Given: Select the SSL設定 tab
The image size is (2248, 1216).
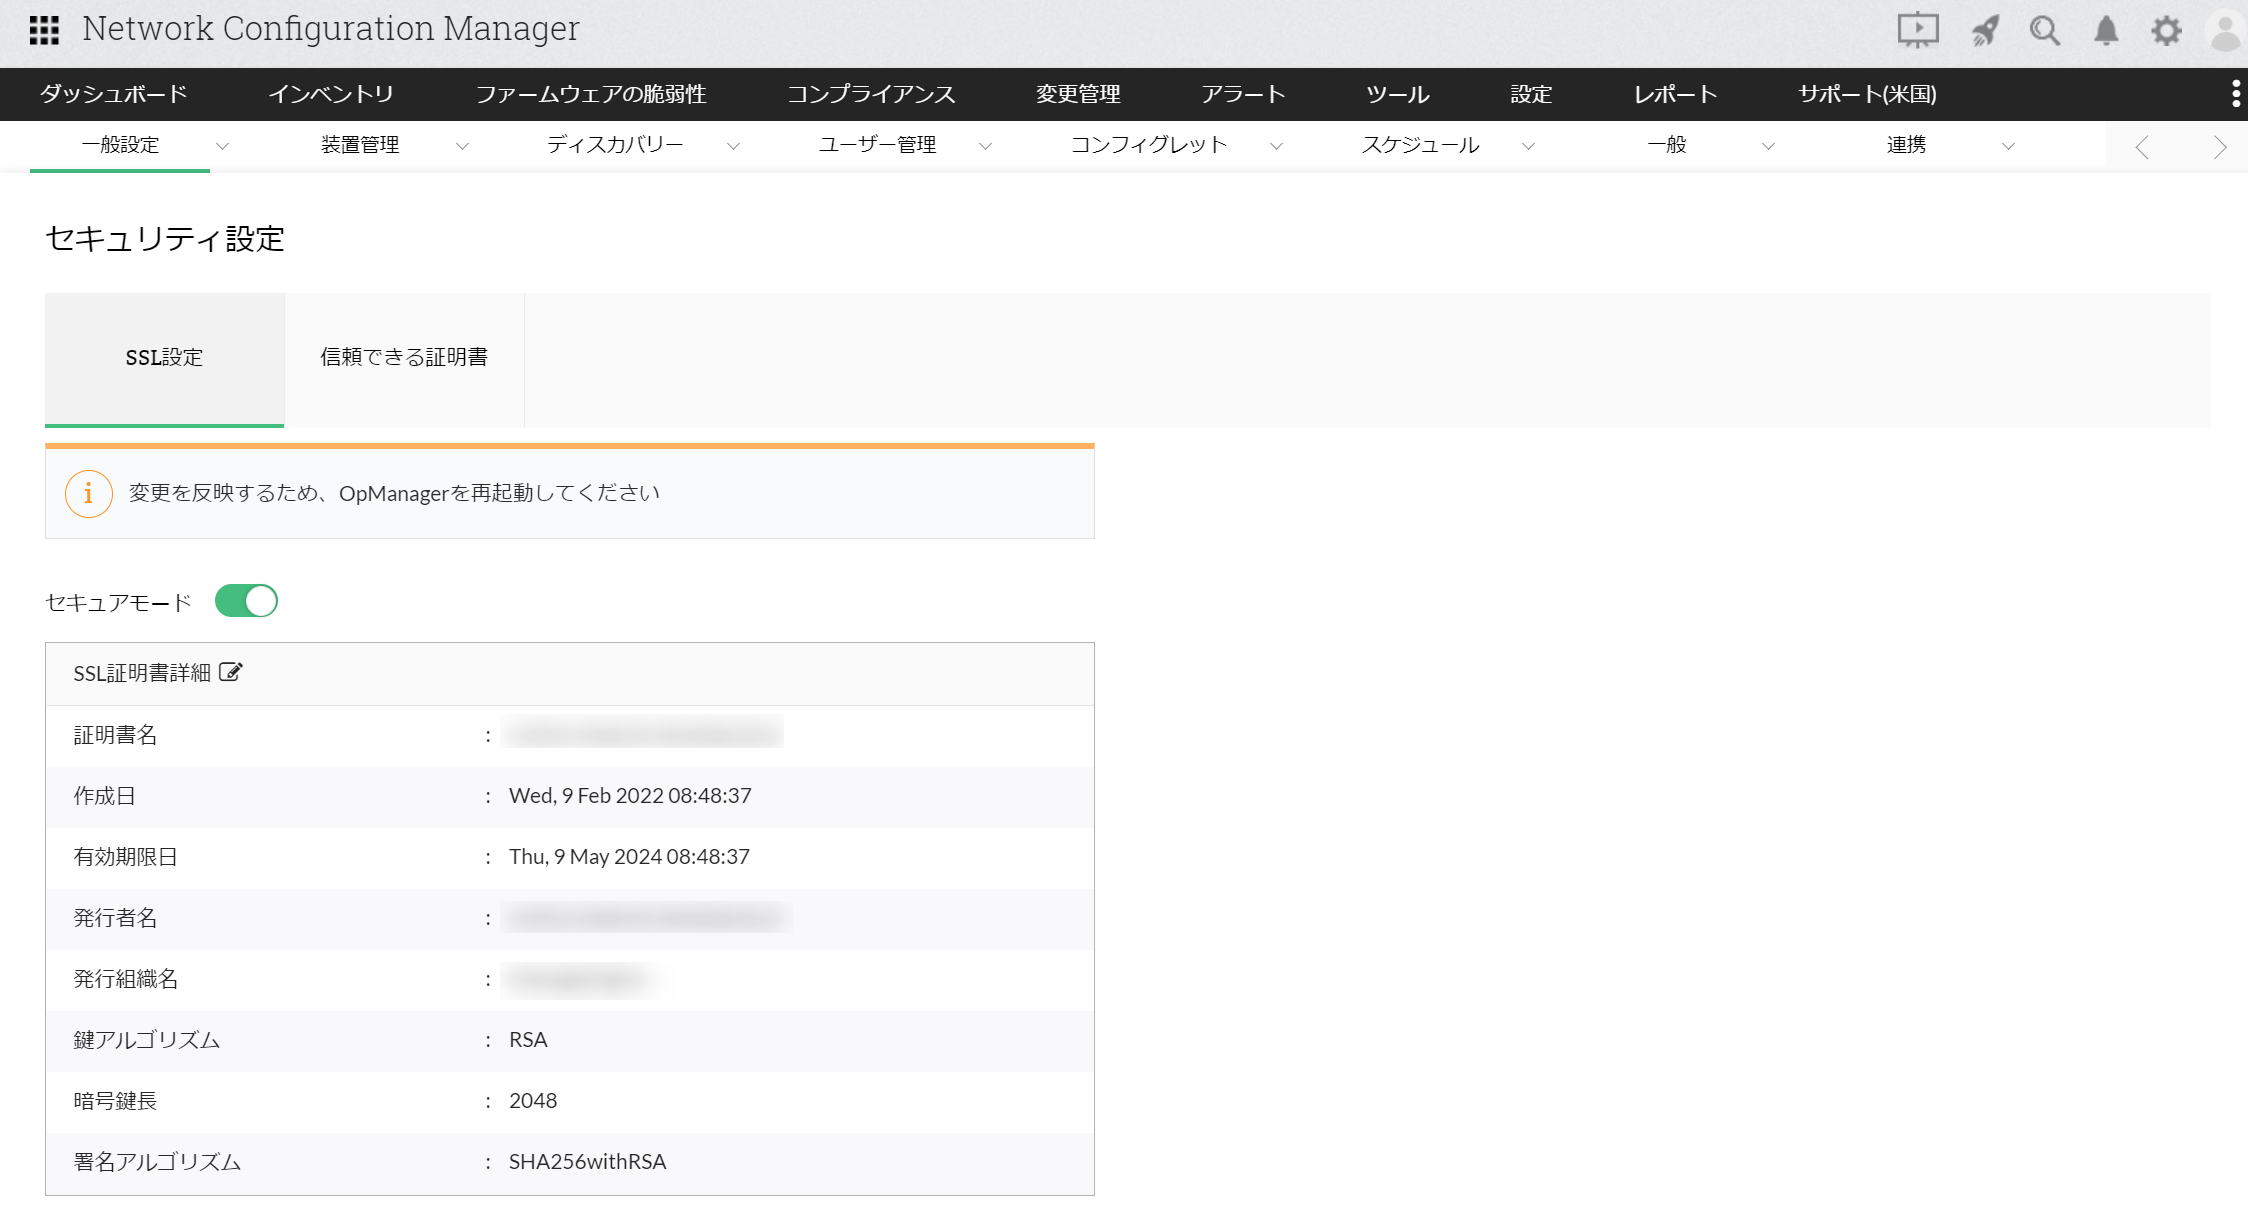Looking at the screenshot, I should (x=164, y=357).
